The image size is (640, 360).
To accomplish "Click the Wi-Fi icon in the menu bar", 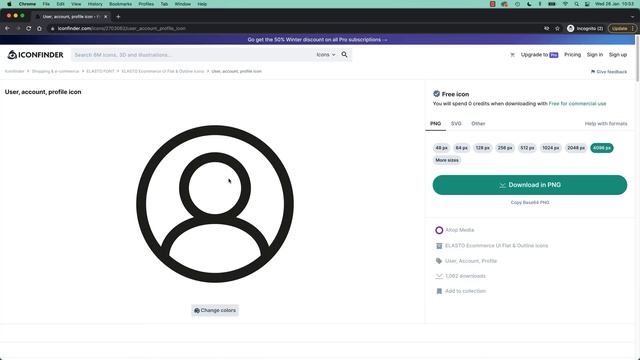I will pos(565,4).
